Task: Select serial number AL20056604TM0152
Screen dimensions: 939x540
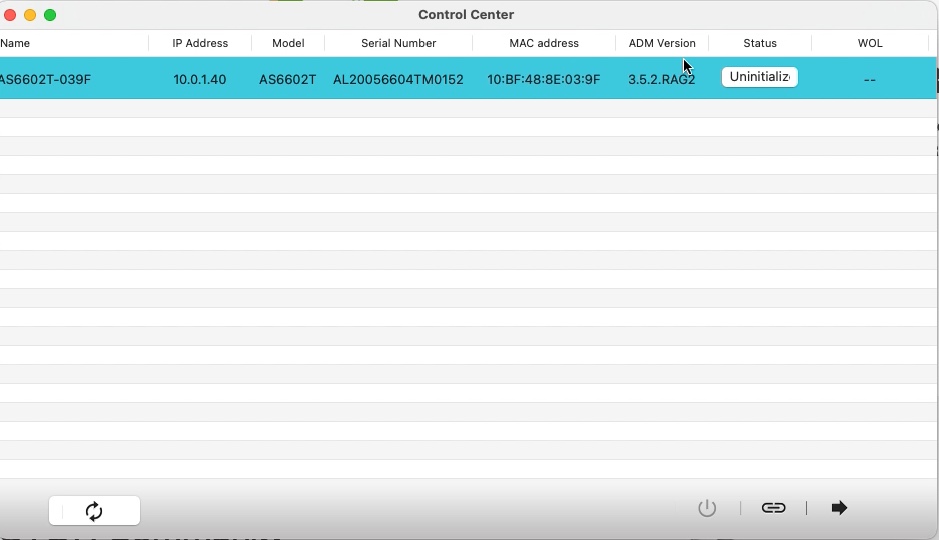Action: click(x=398, y=79)
